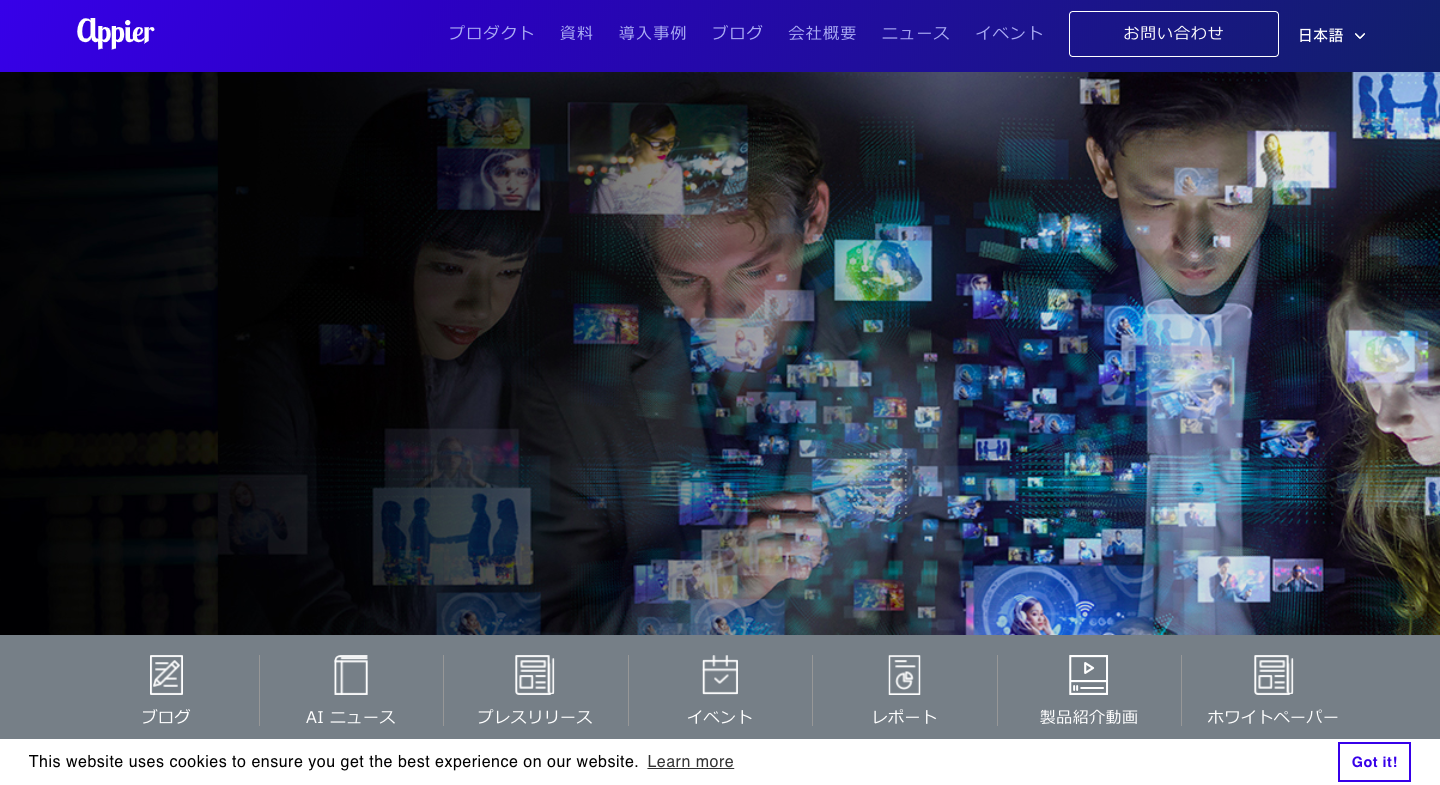Click the chevron next to 日本語
1440x785 pixels.
point(1360,36)
